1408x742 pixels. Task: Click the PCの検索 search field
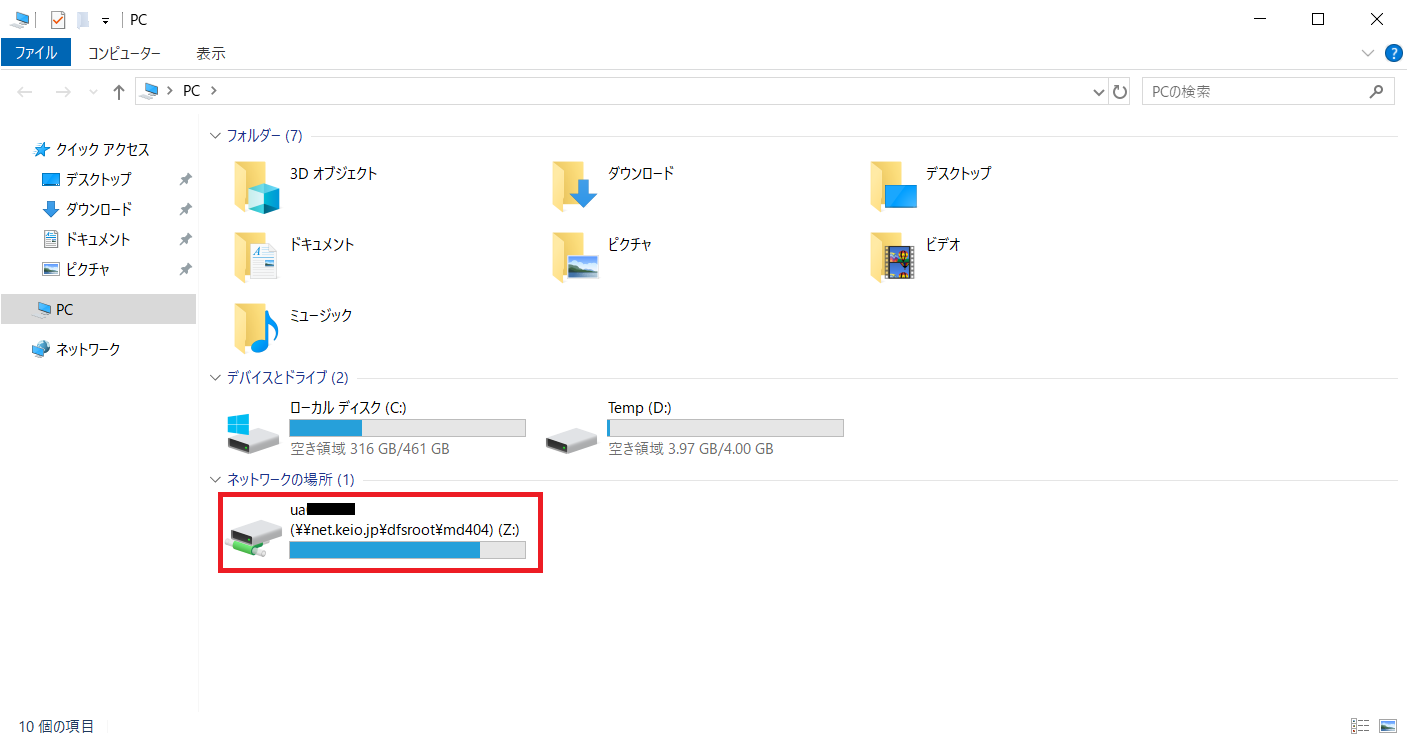(1255, 92)
